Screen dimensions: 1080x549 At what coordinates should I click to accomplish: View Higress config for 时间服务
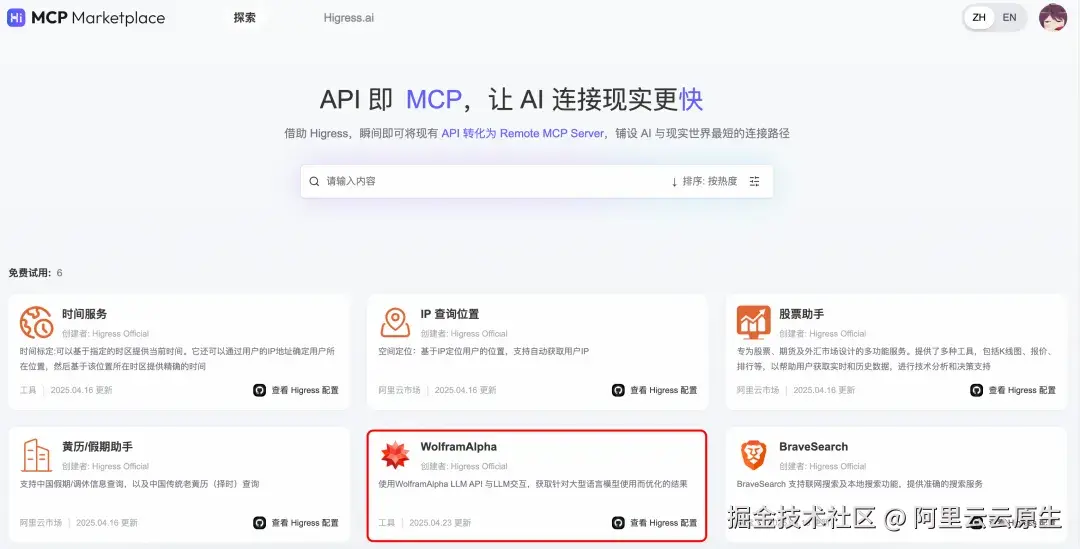point(304,390)
